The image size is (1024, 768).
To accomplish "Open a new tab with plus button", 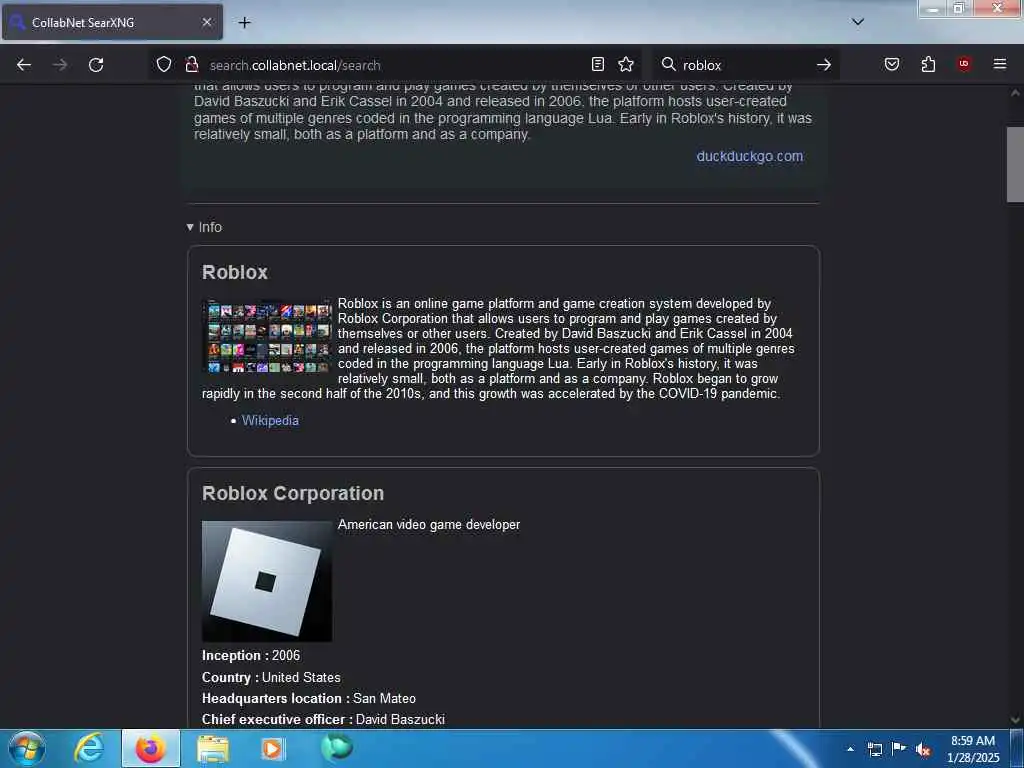I will (244, 22).
